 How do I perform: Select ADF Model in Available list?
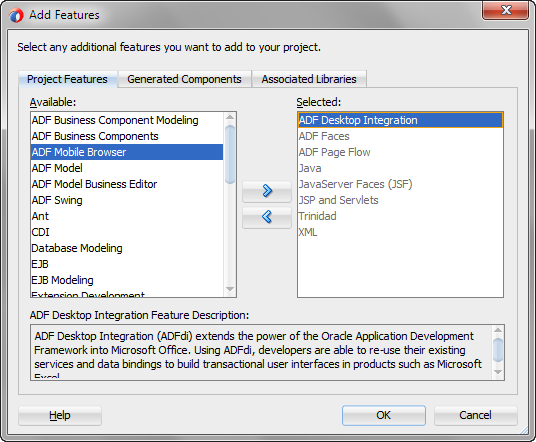[127, 168]
